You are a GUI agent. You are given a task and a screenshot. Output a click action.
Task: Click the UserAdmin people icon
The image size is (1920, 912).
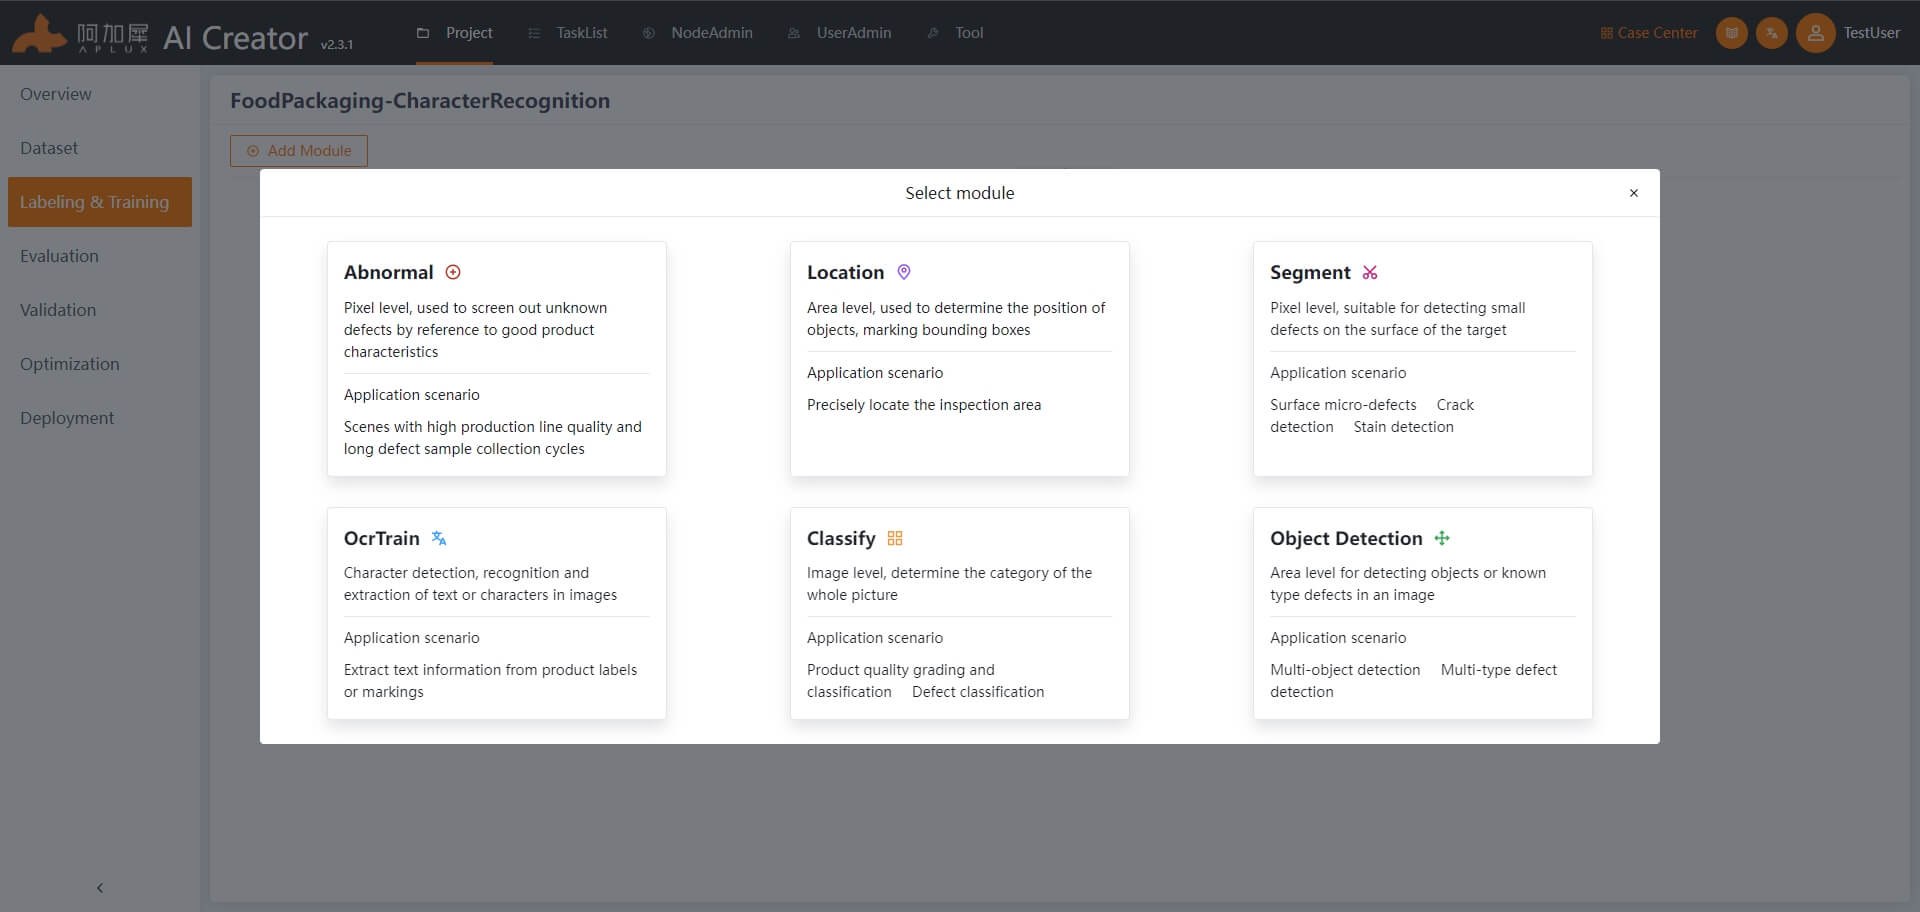click(x=794, y=33)
